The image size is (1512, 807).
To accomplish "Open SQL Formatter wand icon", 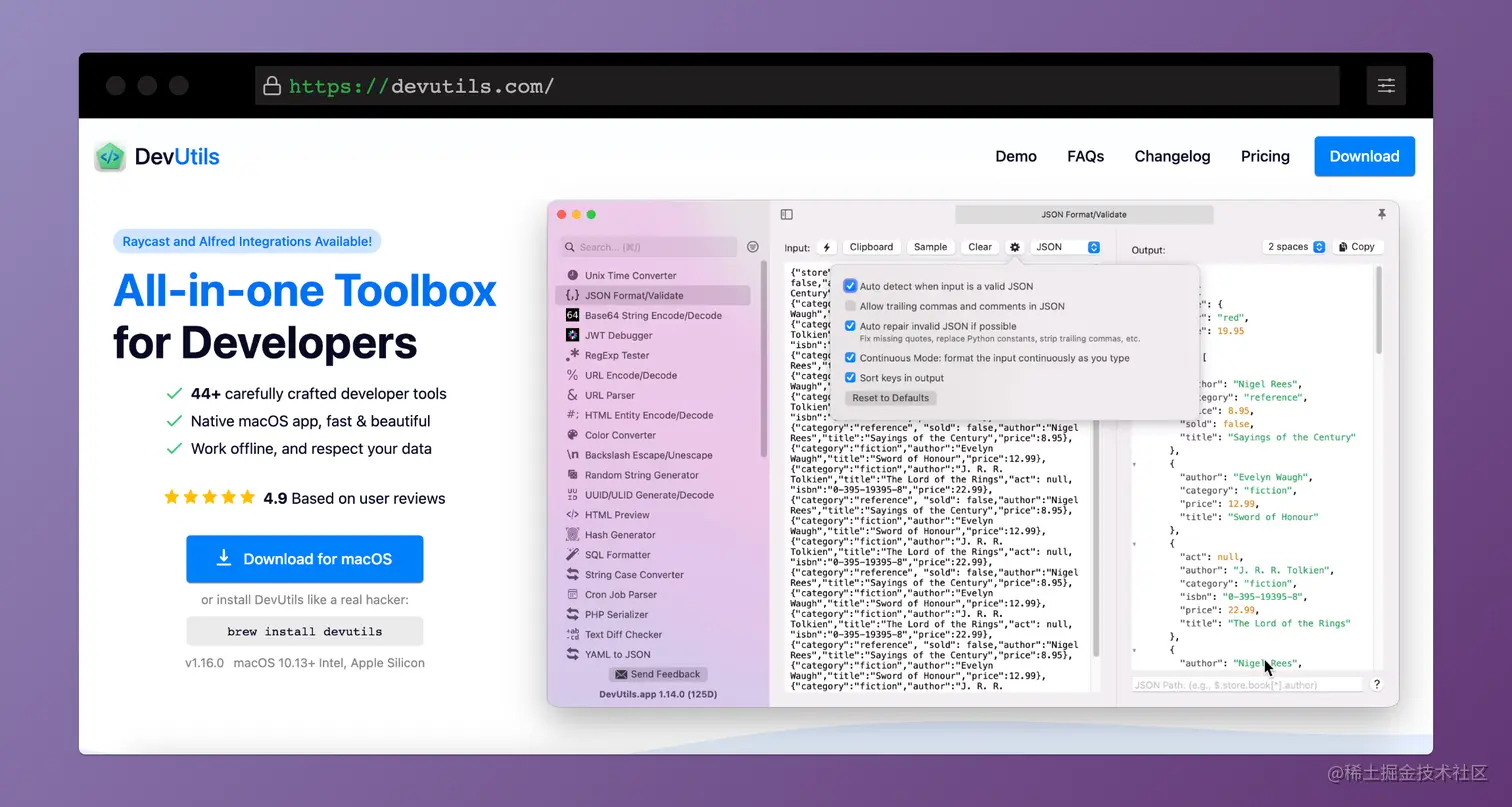I will pyautogui.click(x=572, y=555).
